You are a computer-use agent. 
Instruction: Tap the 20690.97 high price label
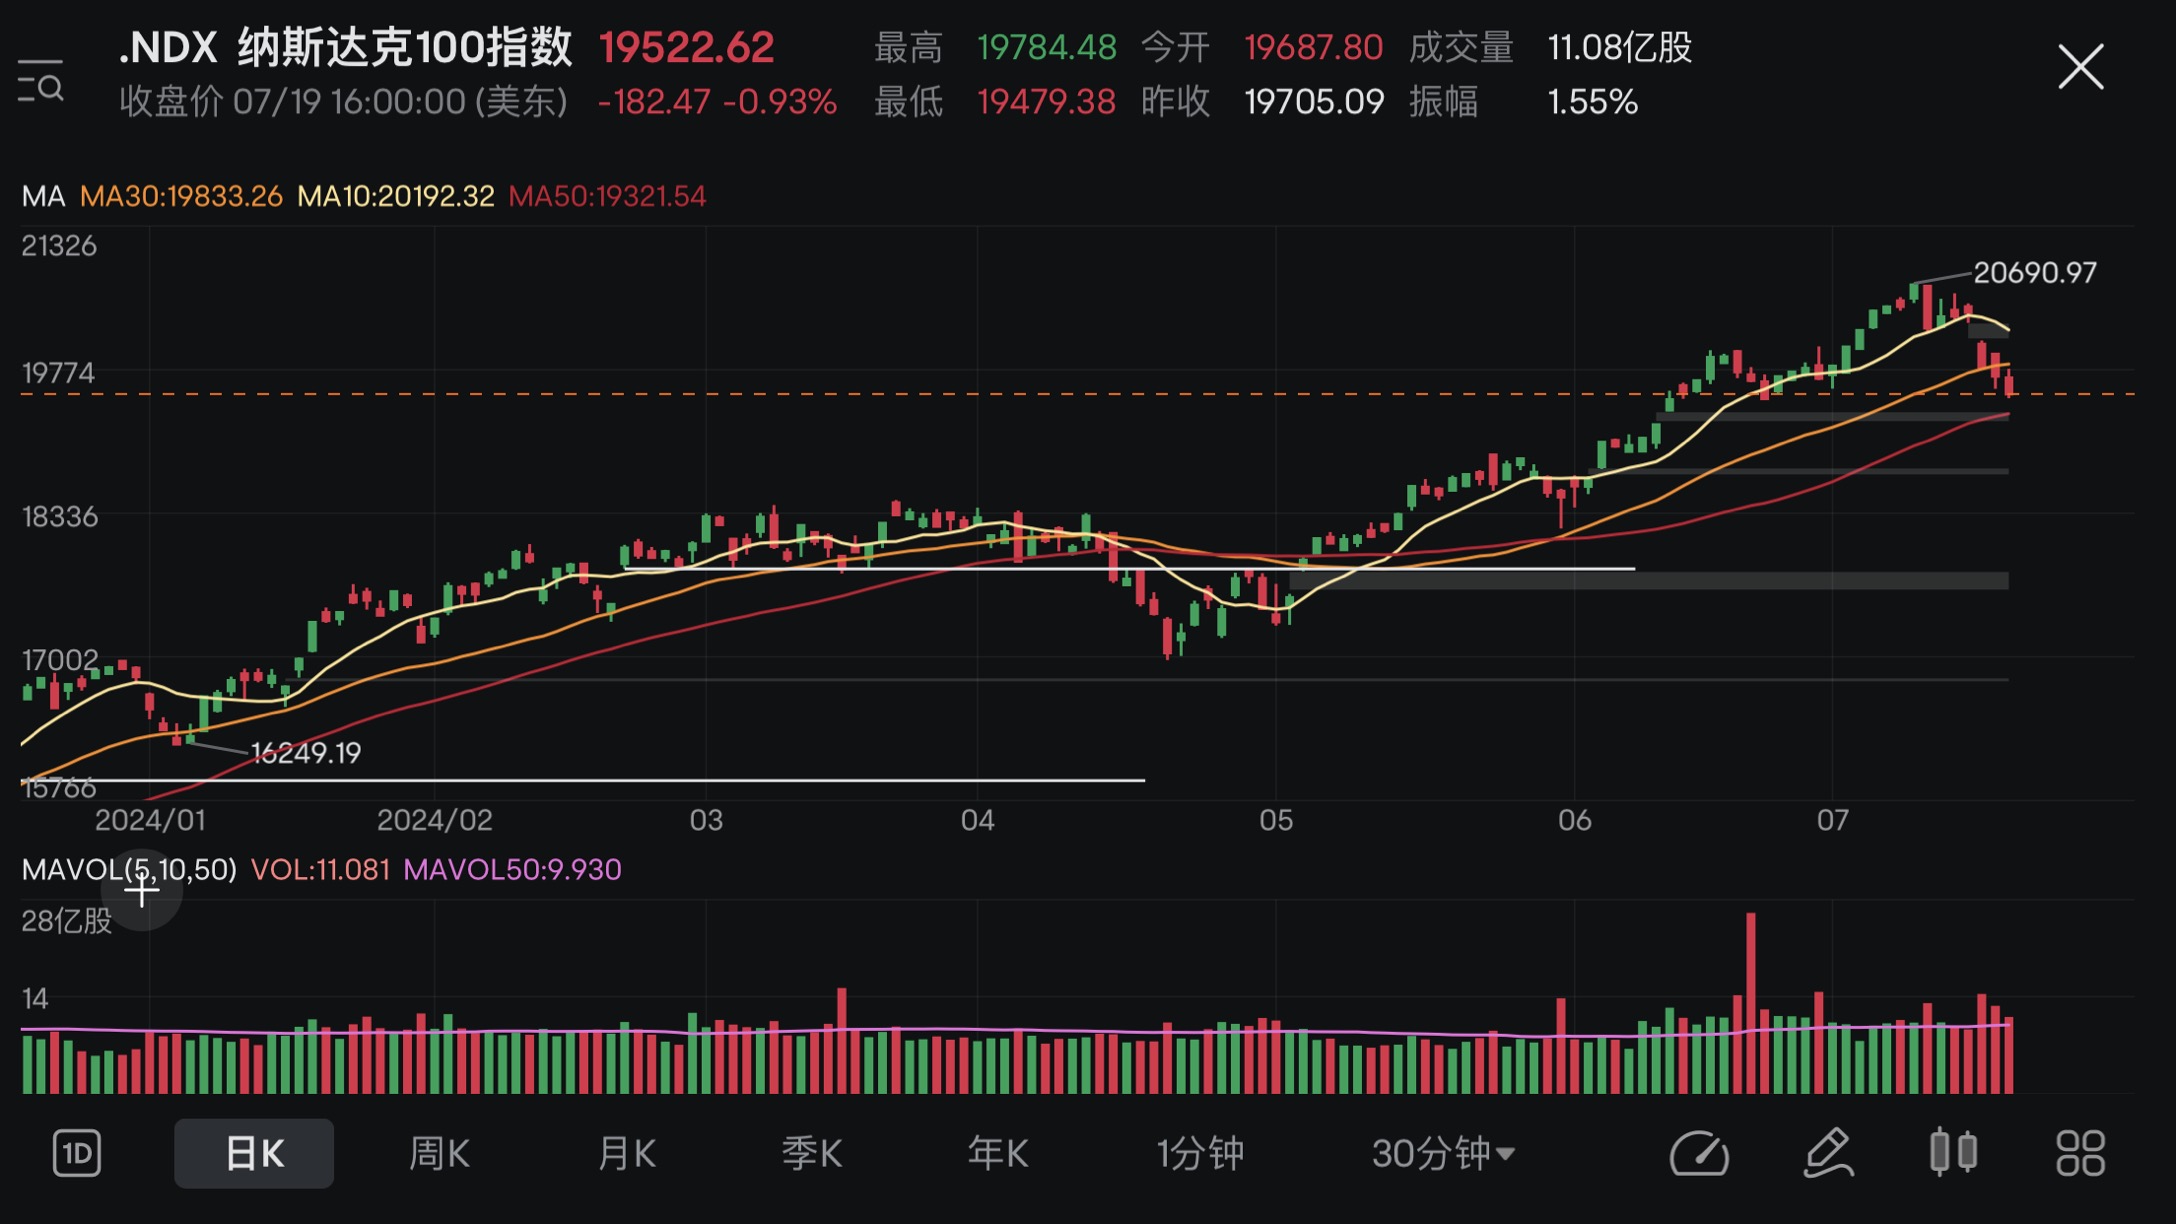(2035, 272)
